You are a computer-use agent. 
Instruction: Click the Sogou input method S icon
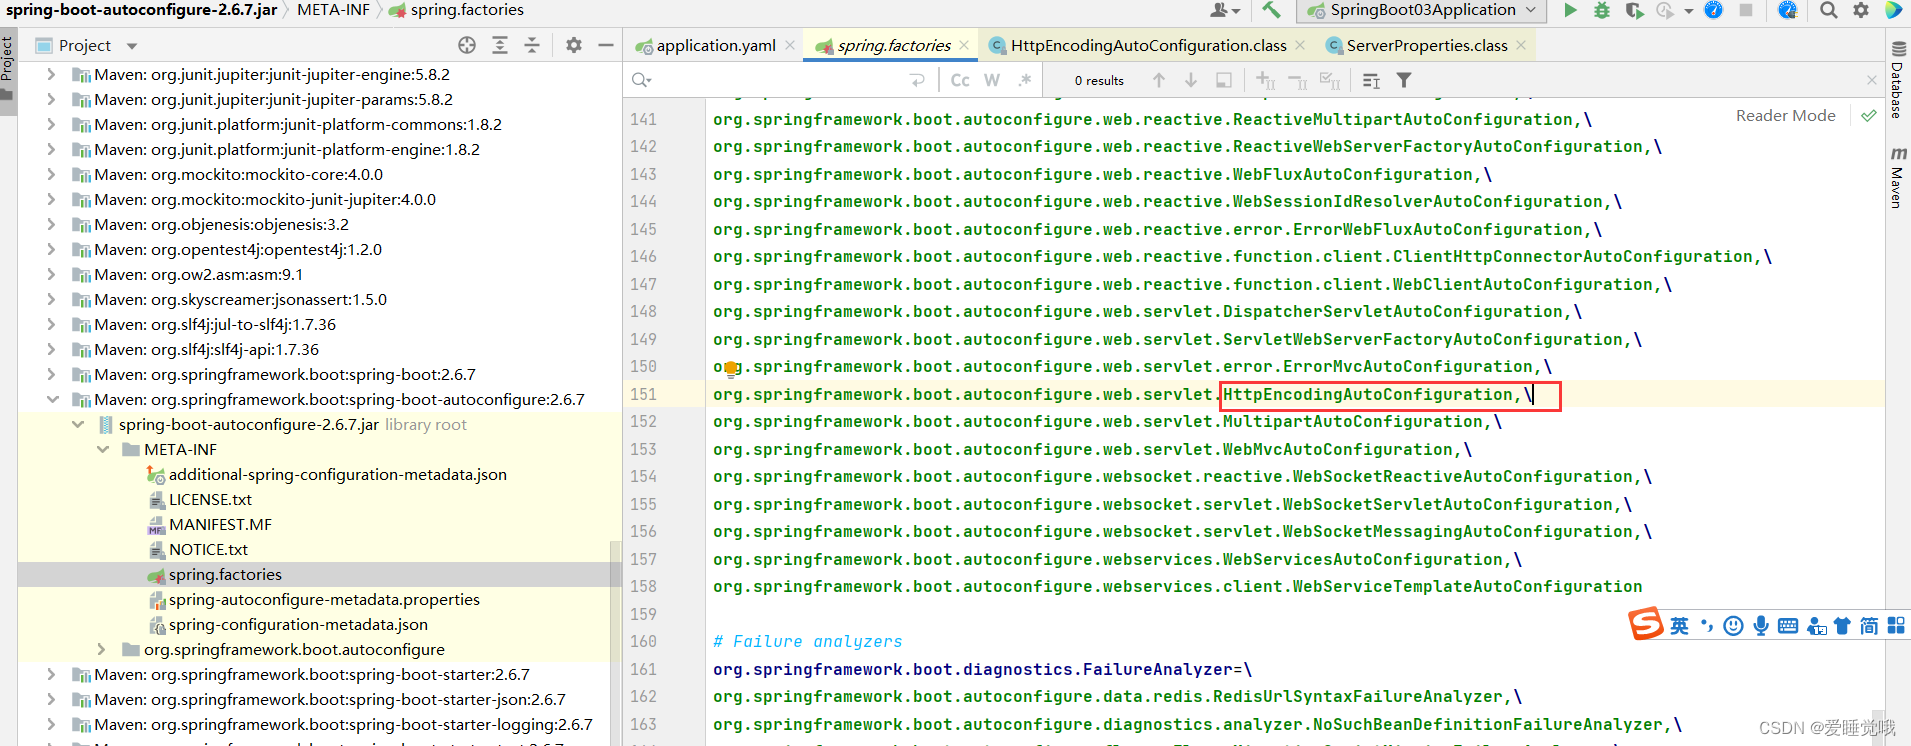pyautogui.click(x=1646, y=624)
